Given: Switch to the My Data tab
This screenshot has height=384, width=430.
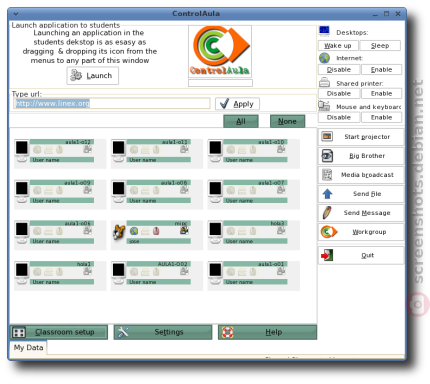Looking at the screenshot, I should pyautogui.click(x=28, y=348).
